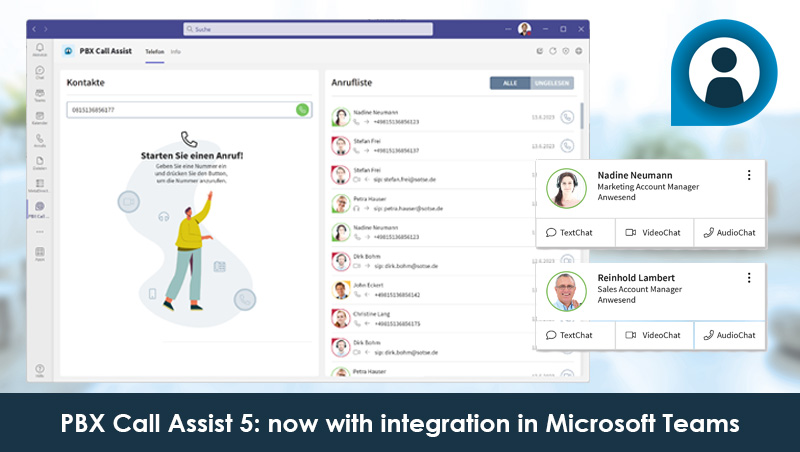Show all calls with ALLE toggle

(510, 83)
